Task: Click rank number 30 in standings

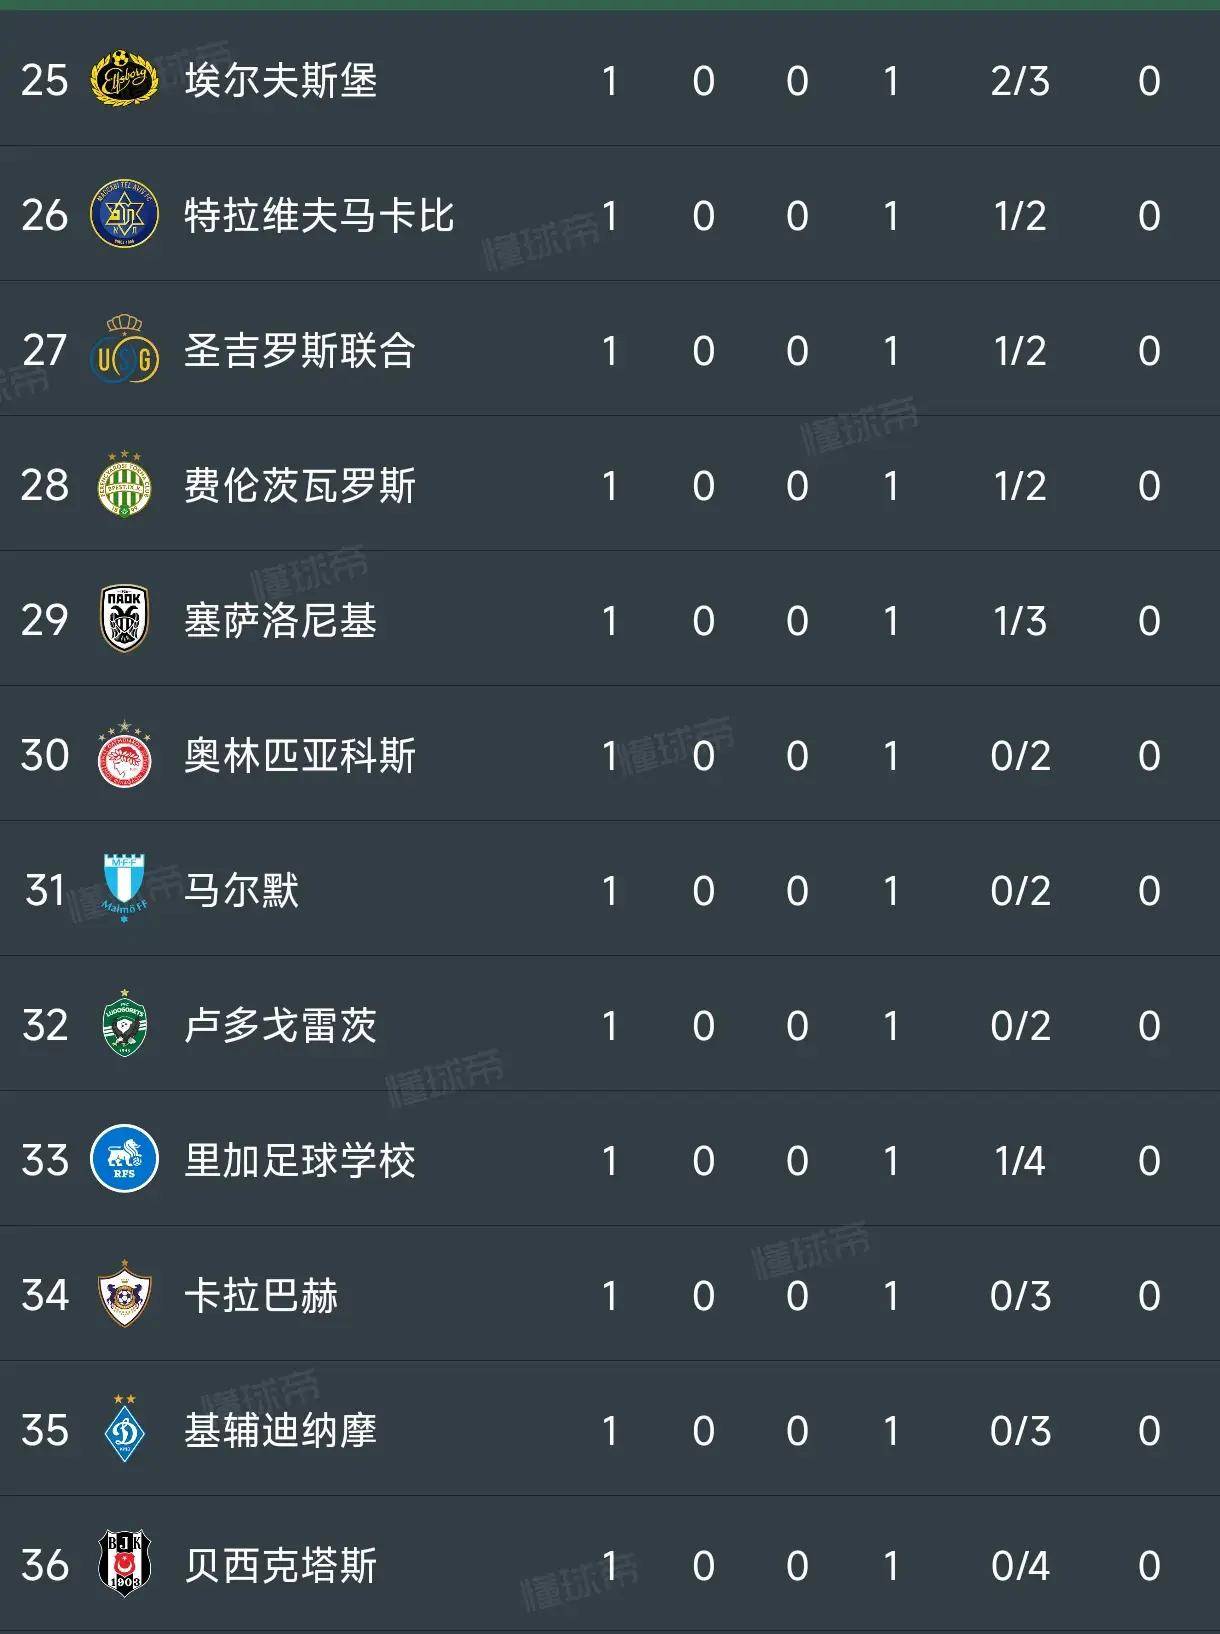Action: pos(45,756)
